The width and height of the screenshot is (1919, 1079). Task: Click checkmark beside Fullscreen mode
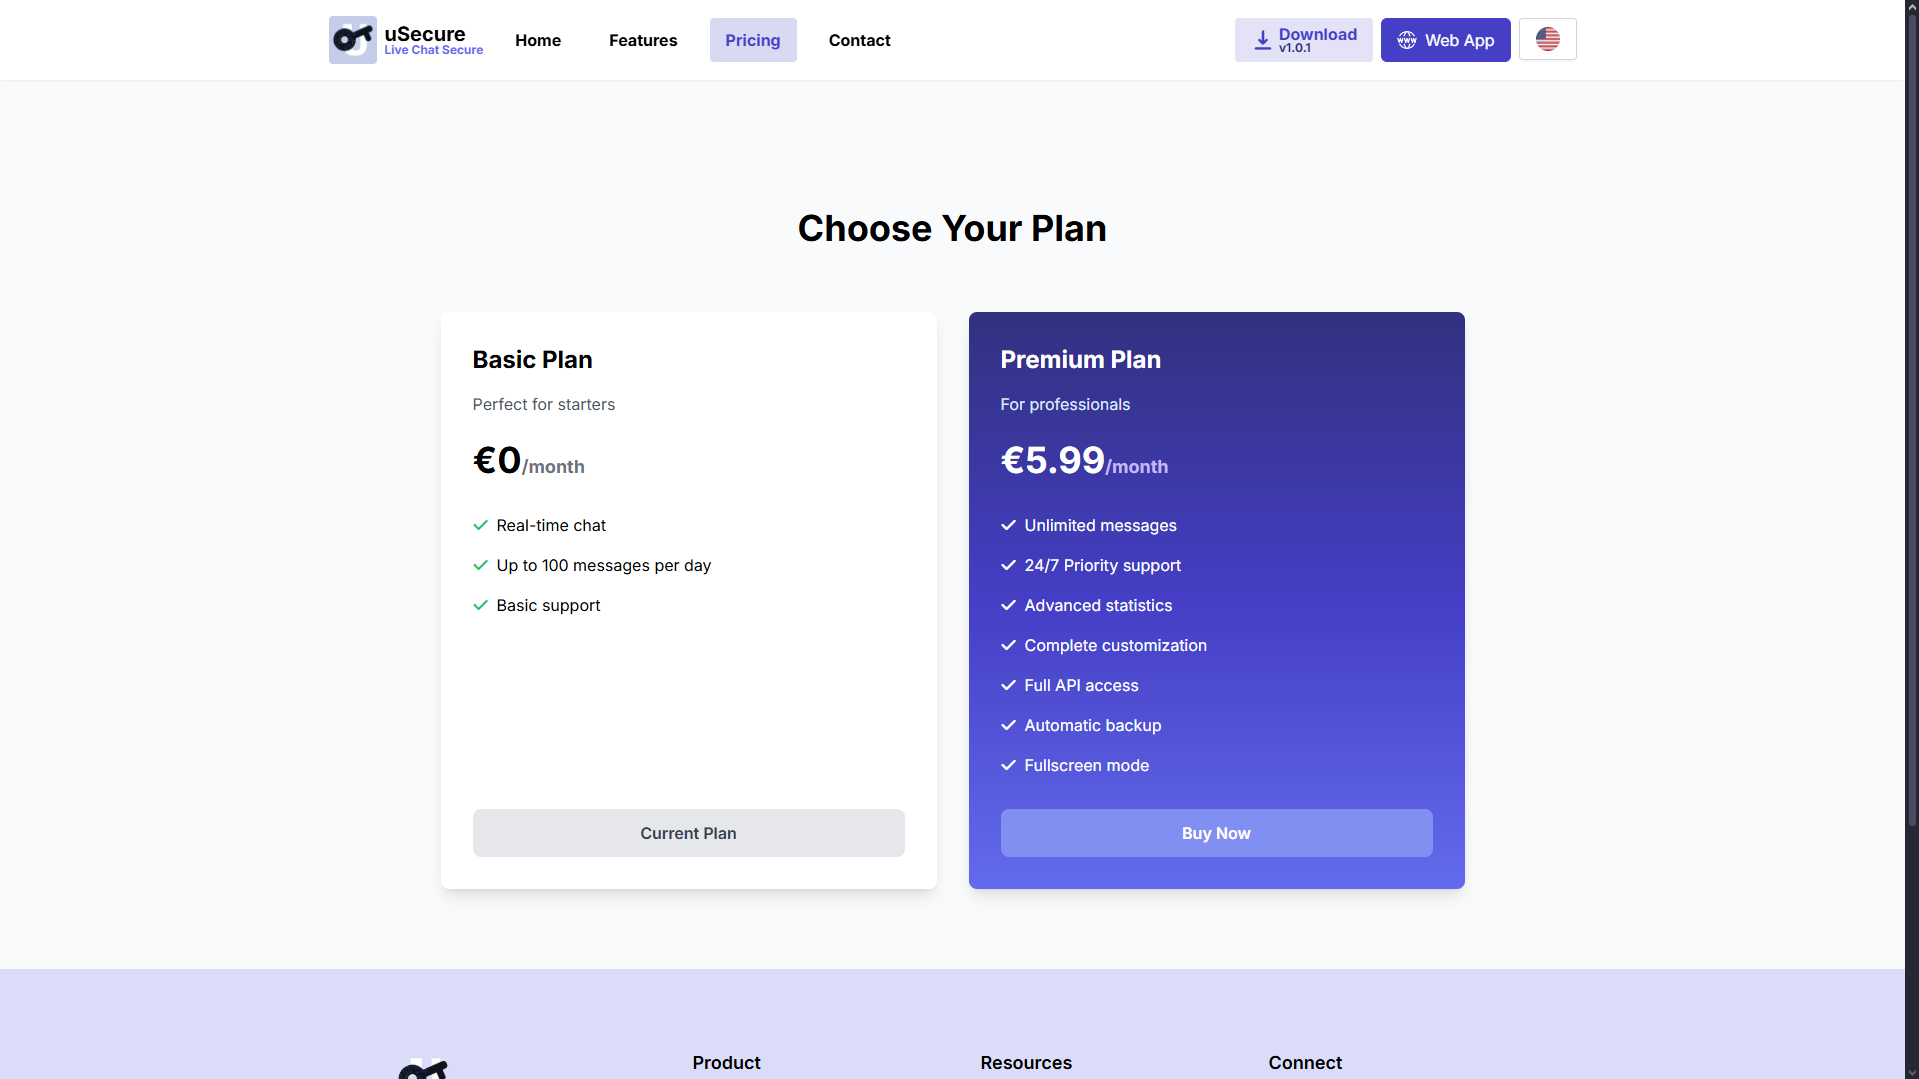click(1008, 765)
